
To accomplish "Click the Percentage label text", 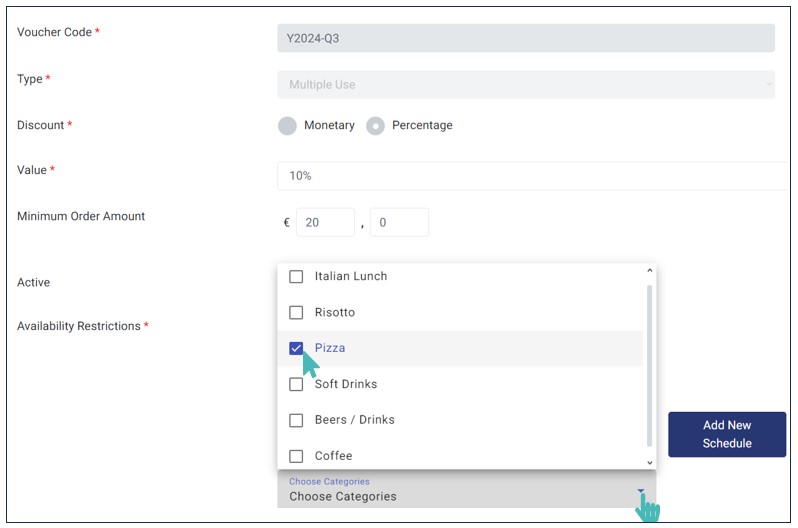I will (422, 125).
